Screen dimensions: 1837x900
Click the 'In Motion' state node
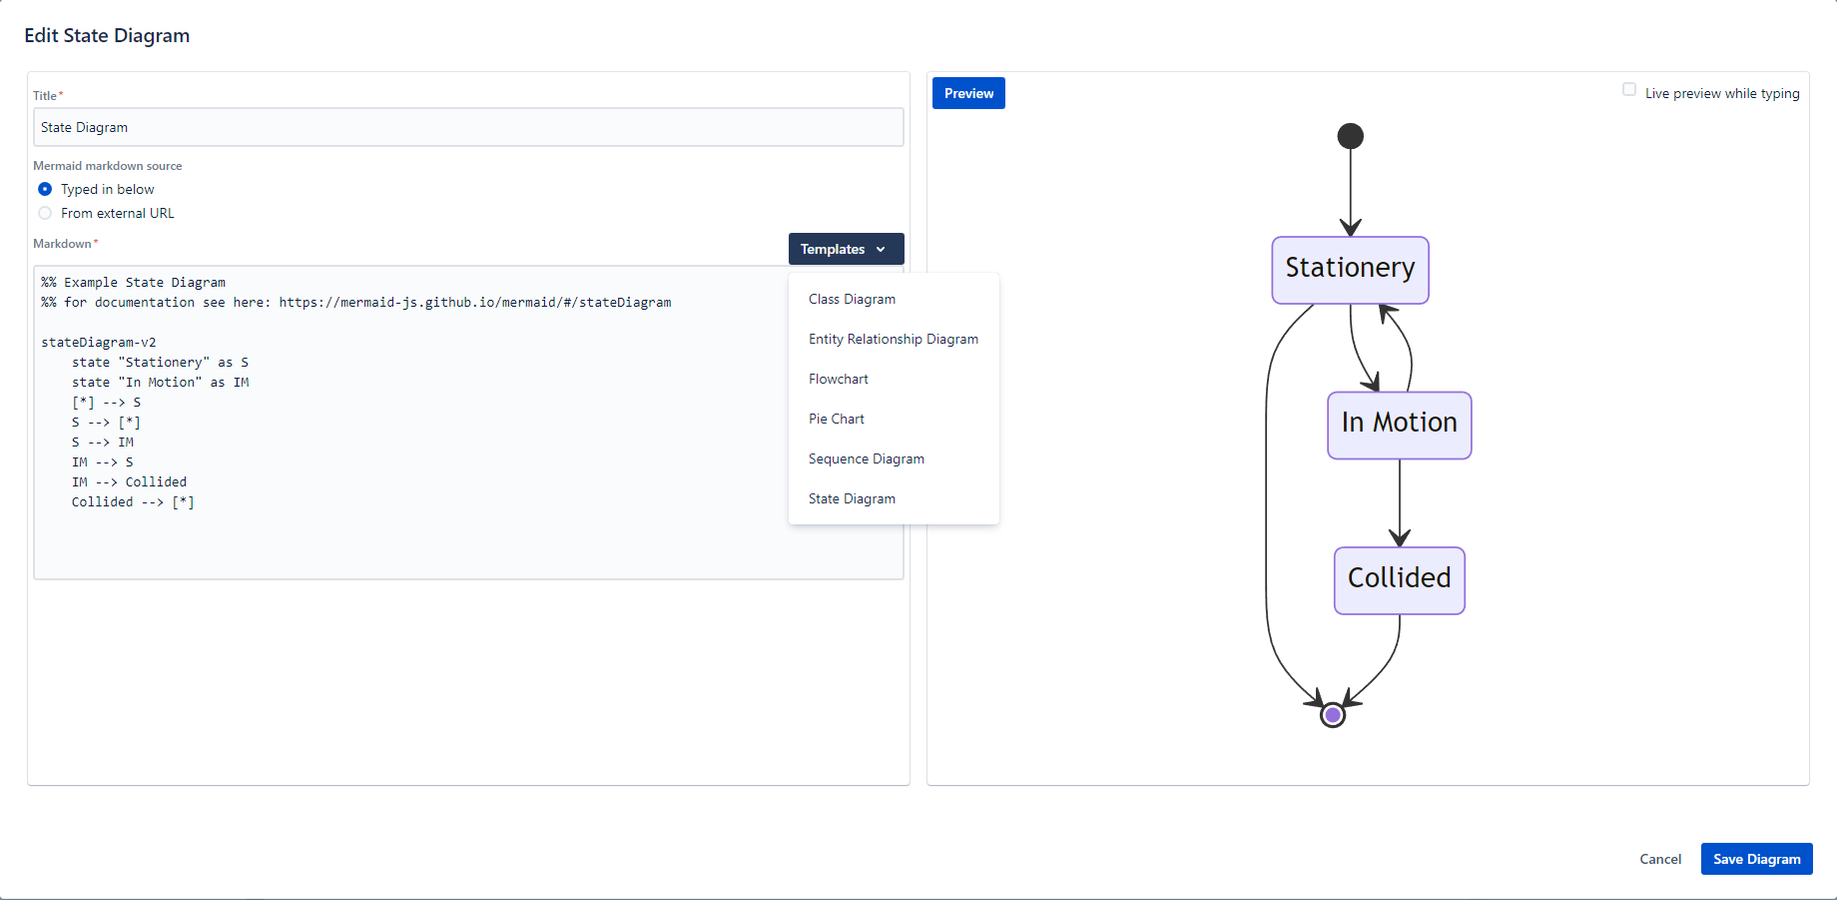click(1399, 425)
